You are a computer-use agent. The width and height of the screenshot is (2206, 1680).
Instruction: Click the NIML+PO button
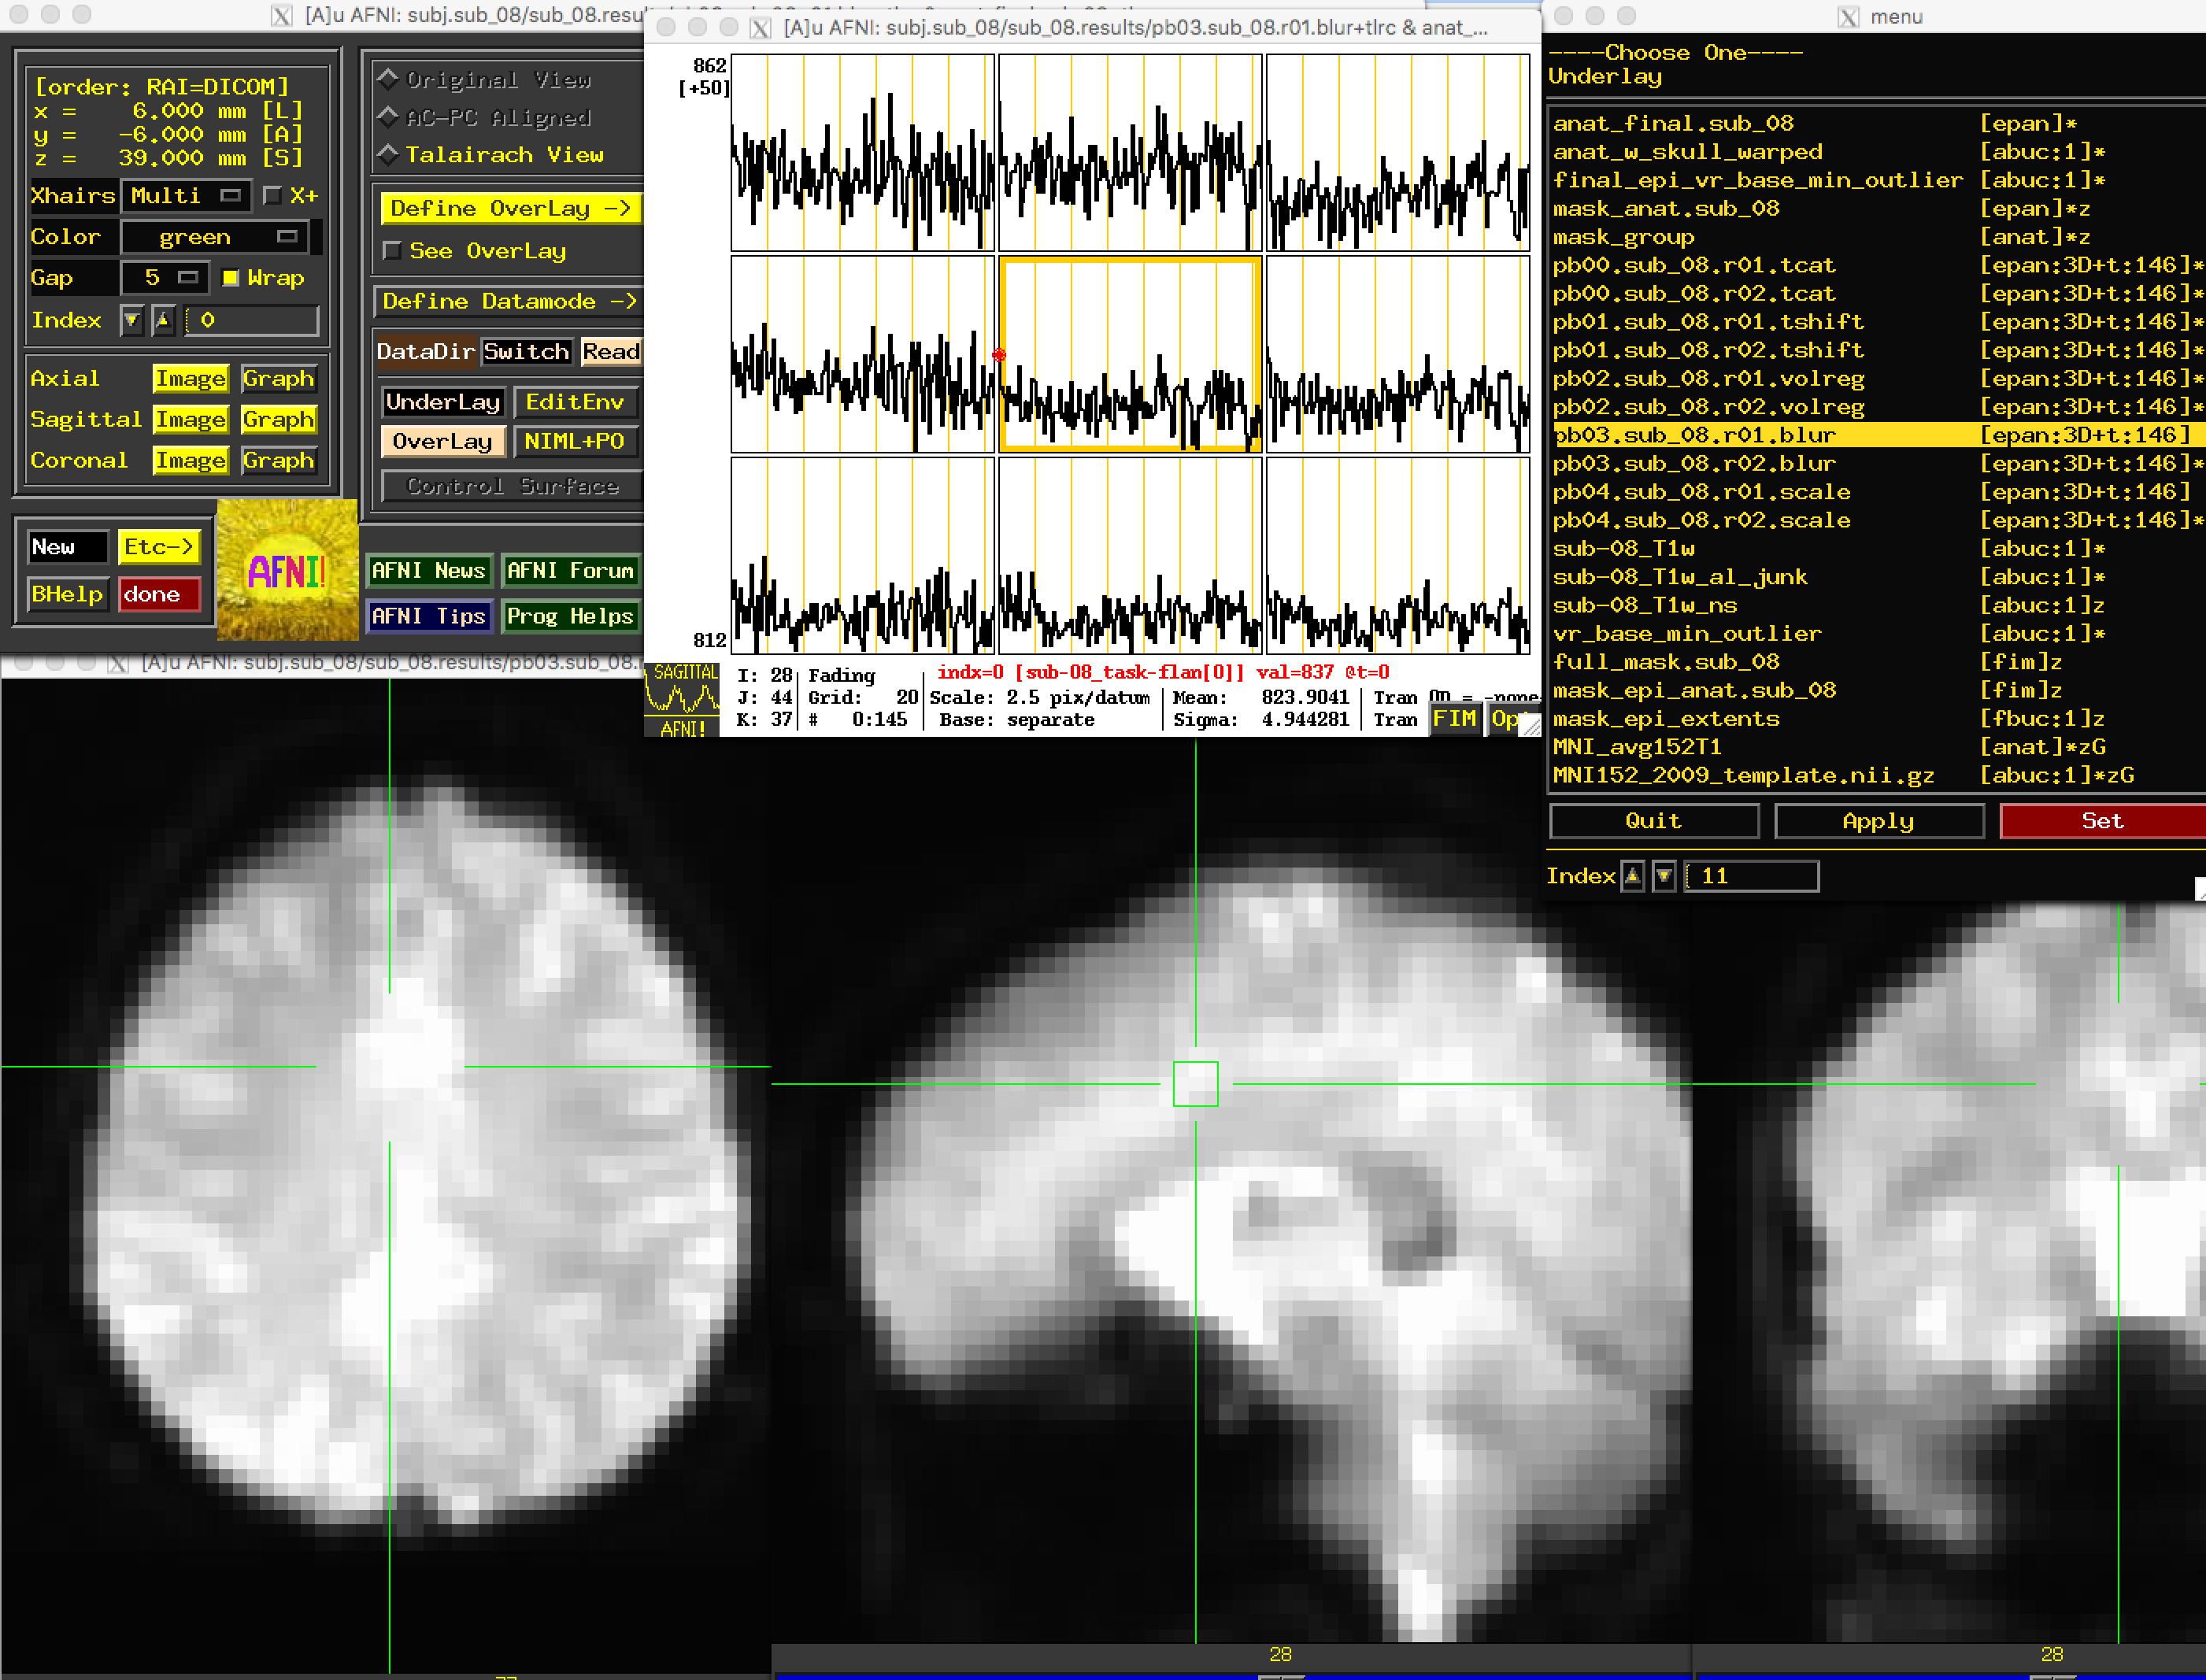click(575, 442)
